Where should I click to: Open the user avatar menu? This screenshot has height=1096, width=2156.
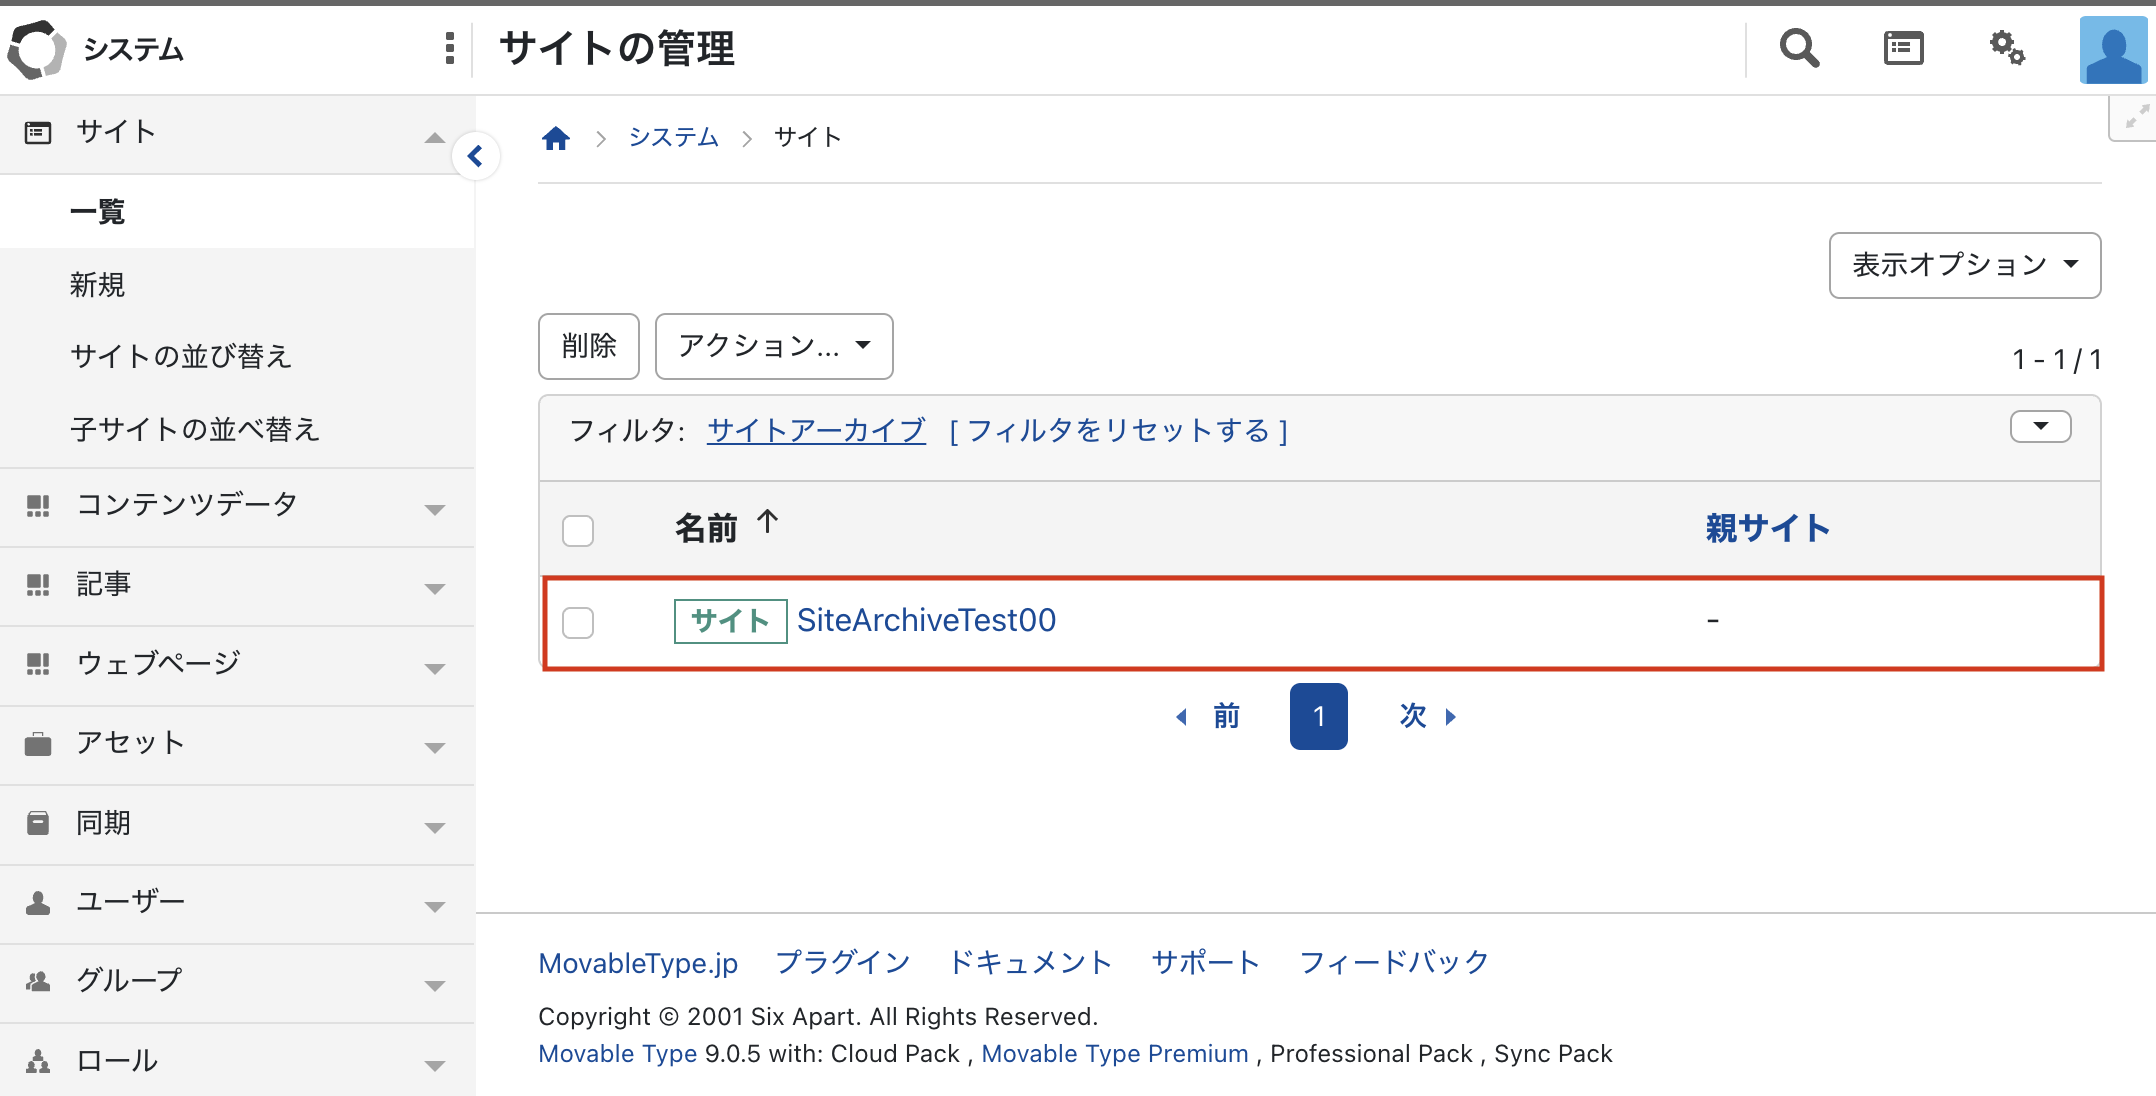[x=2112, y=47]
